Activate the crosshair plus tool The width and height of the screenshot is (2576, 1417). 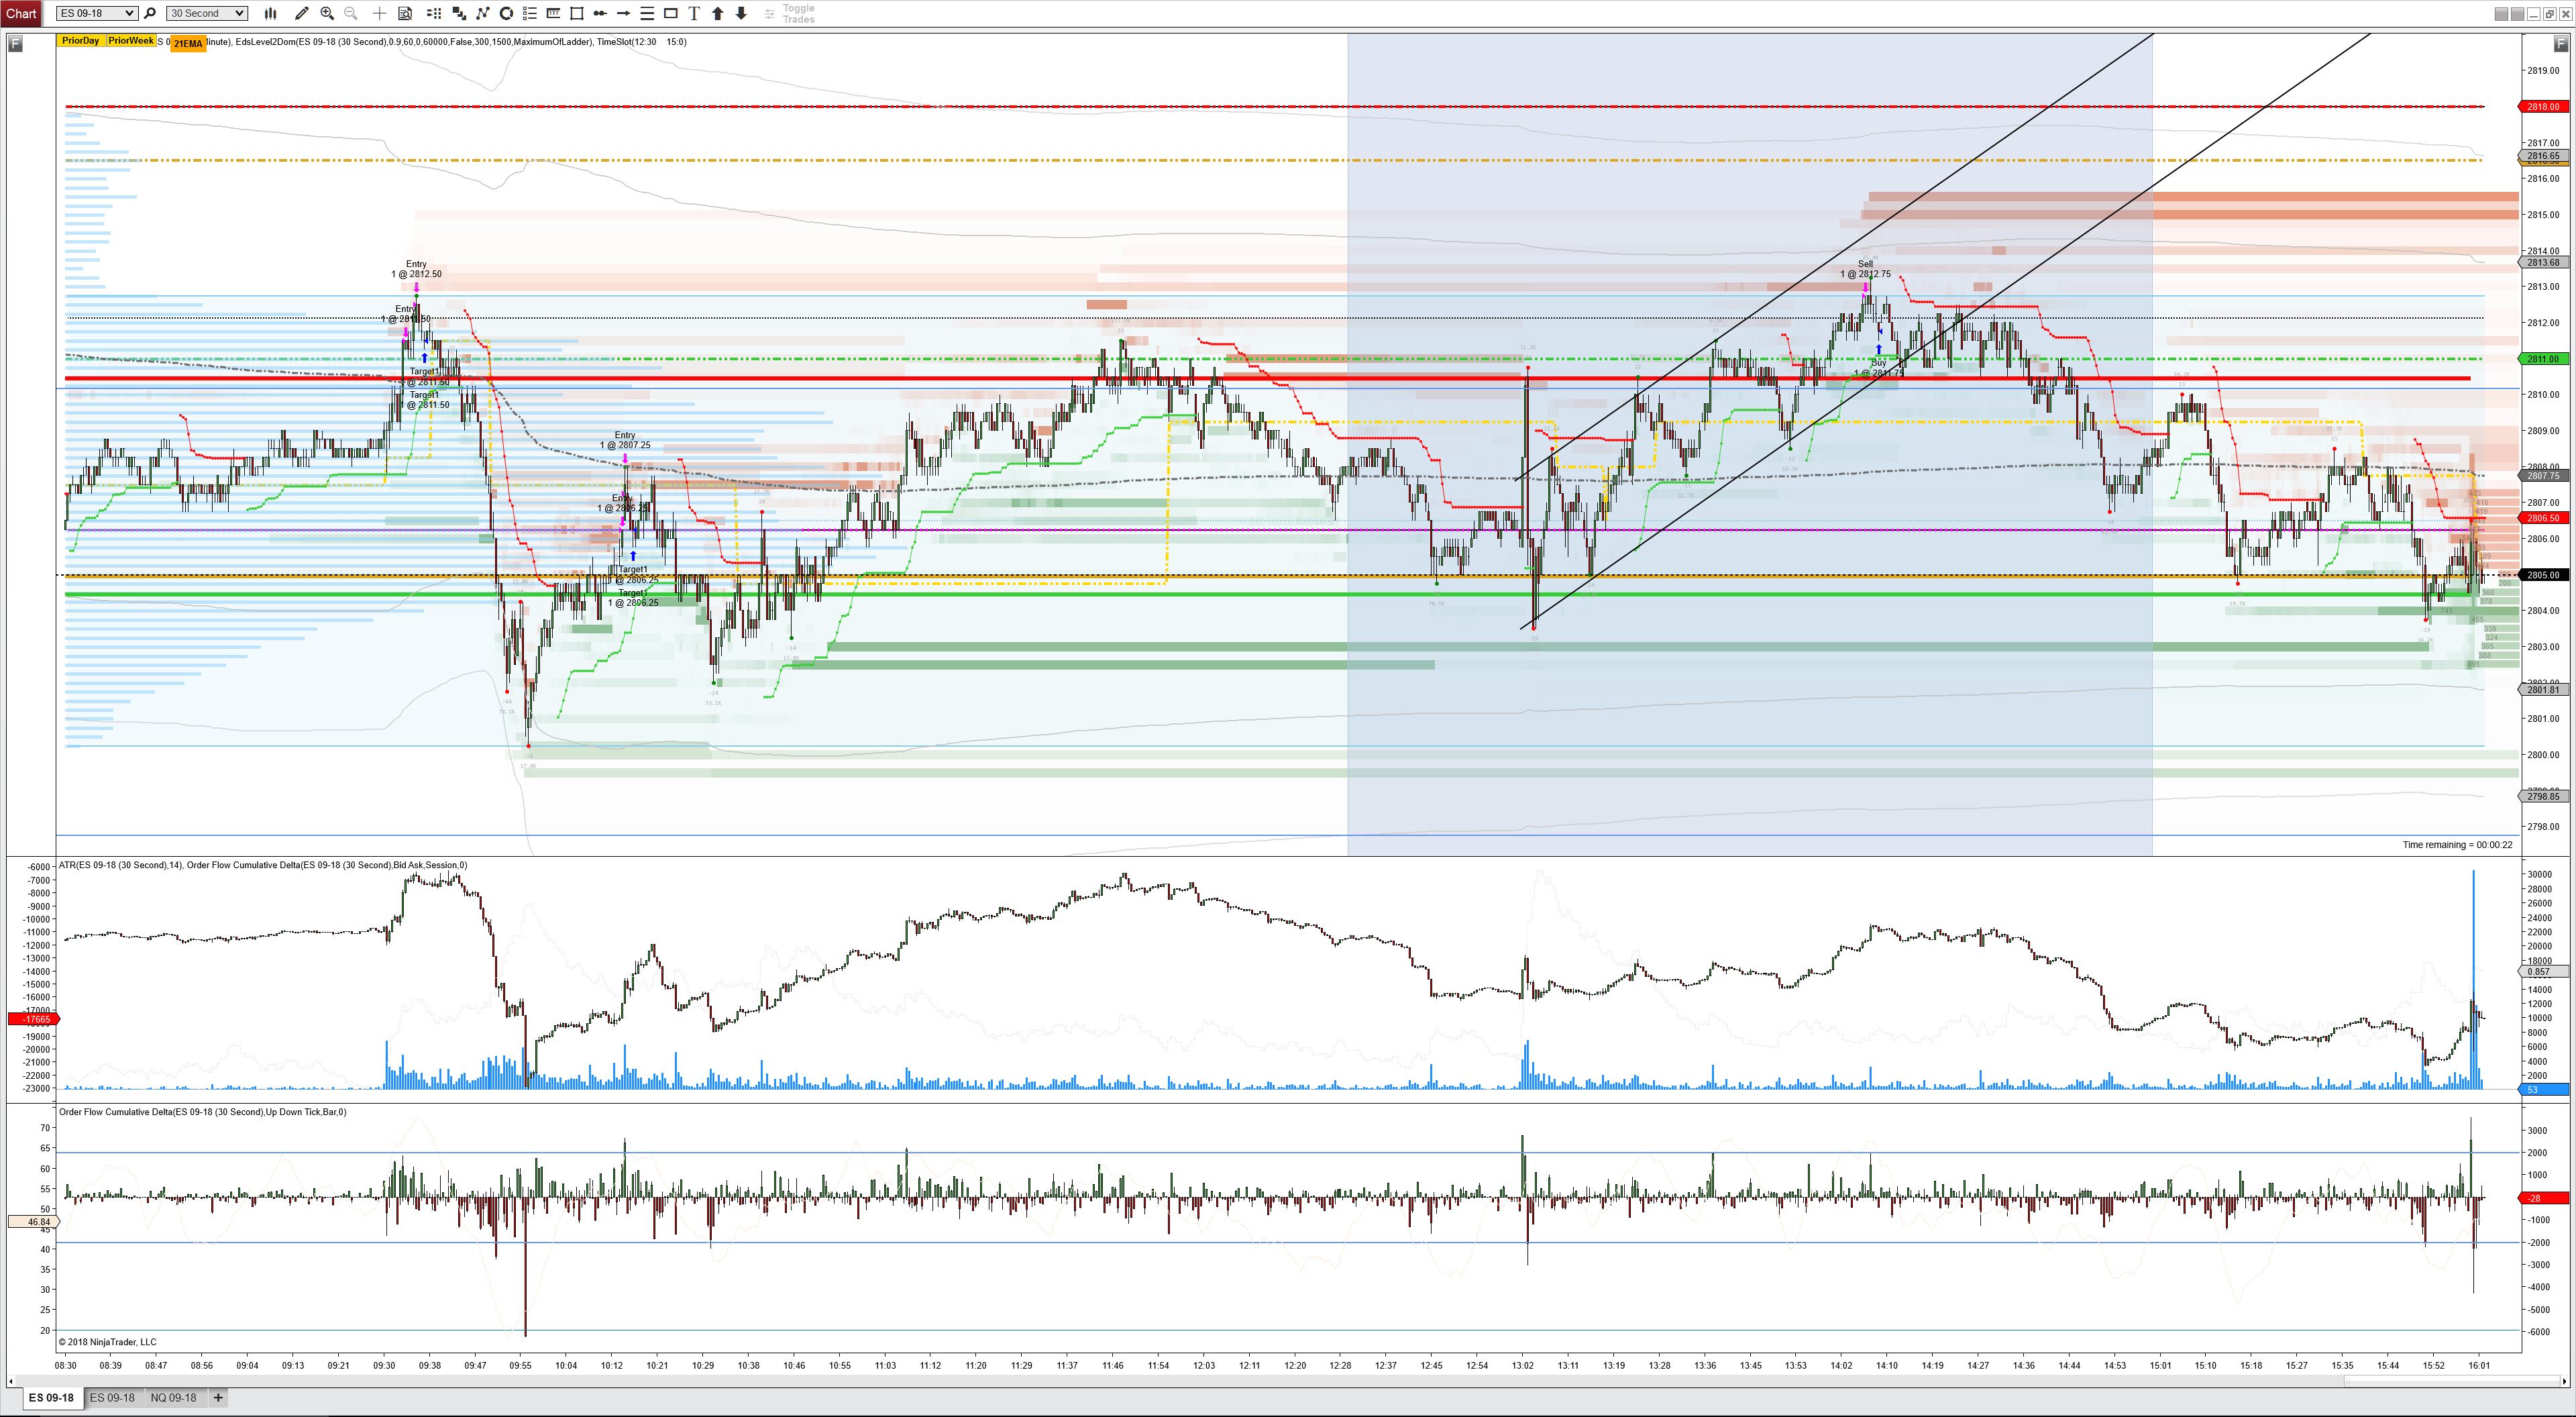coord(379,13)
